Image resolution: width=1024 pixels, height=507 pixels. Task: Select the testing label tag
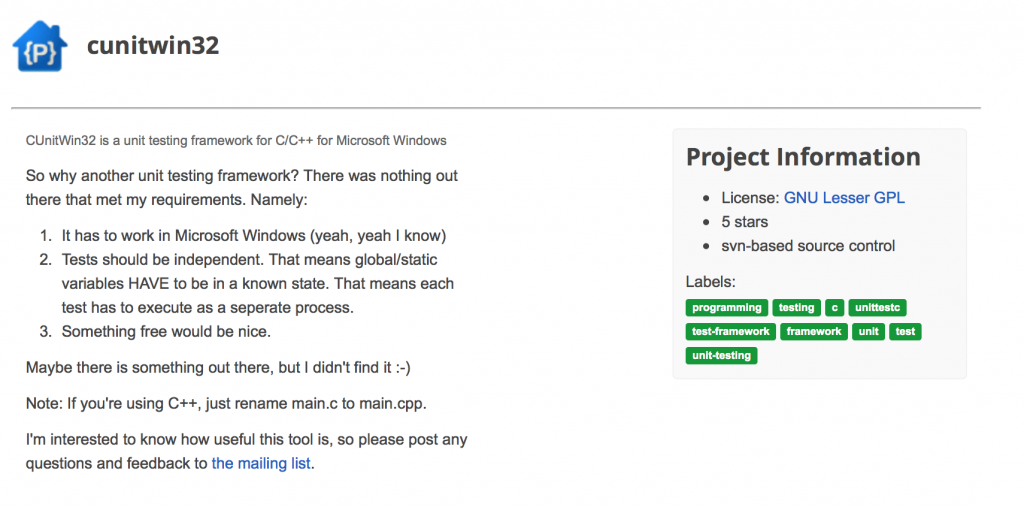[796, 308]
